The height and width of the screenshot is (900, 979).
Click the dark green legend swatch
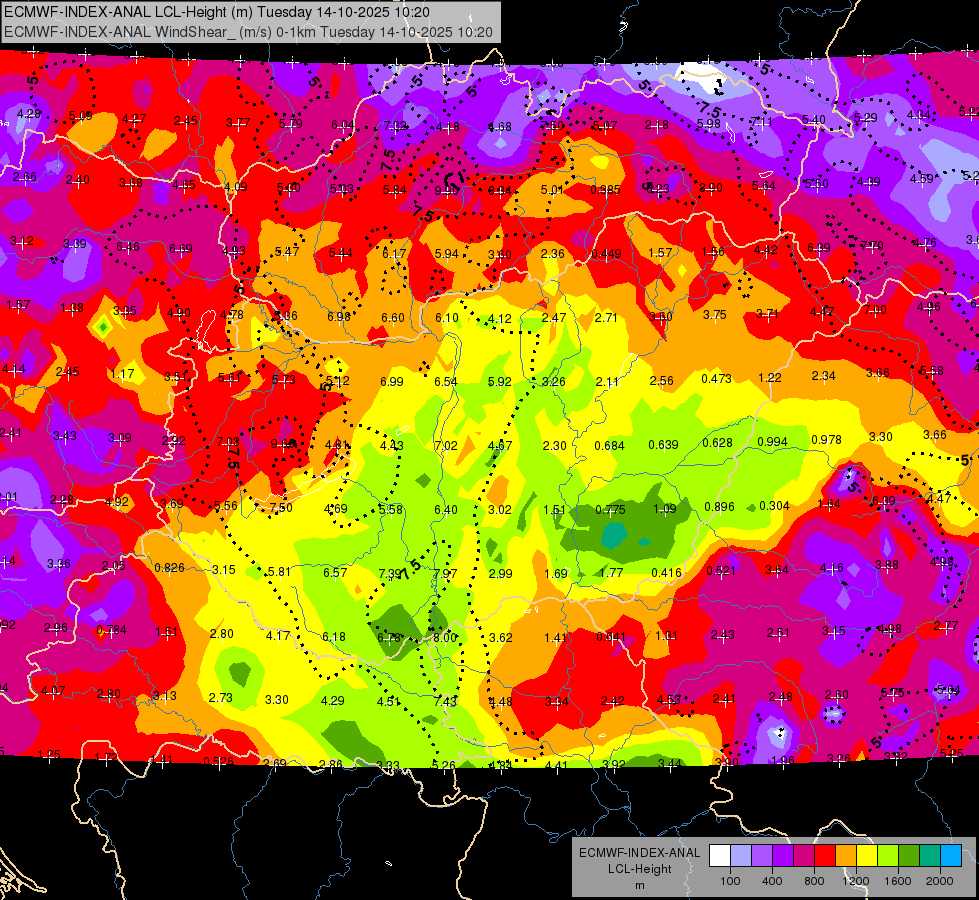click(x=908, y=856)
